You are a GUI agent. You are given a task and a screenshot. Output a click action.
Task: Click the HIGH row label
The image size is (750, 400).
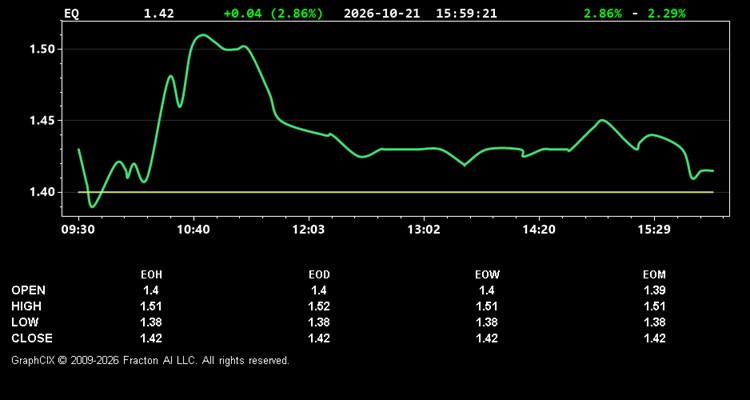click(x=26, y=306)
